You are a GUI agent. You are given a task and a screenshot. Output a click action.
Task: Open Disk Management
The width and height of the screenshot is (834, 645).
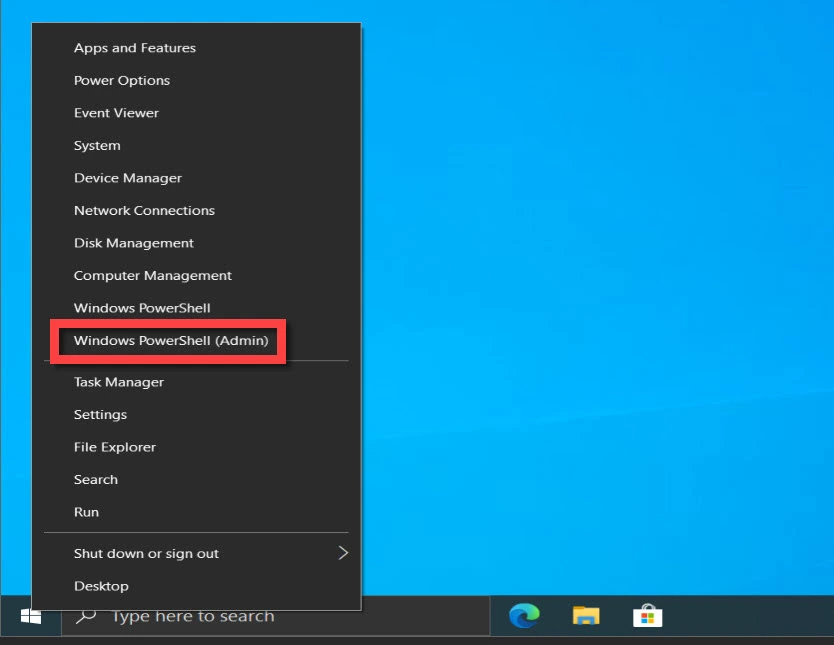click(196, 242)
